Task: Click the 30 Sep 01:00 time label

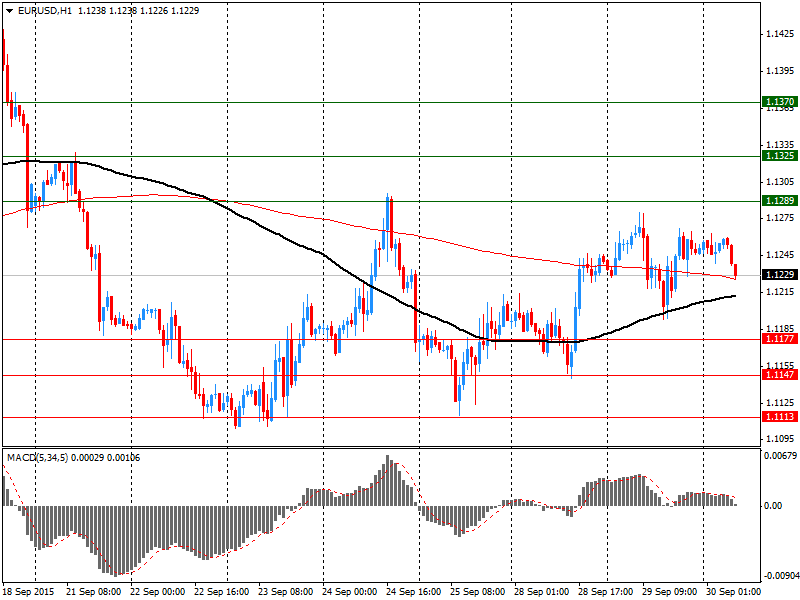Action: pos(734,592)
